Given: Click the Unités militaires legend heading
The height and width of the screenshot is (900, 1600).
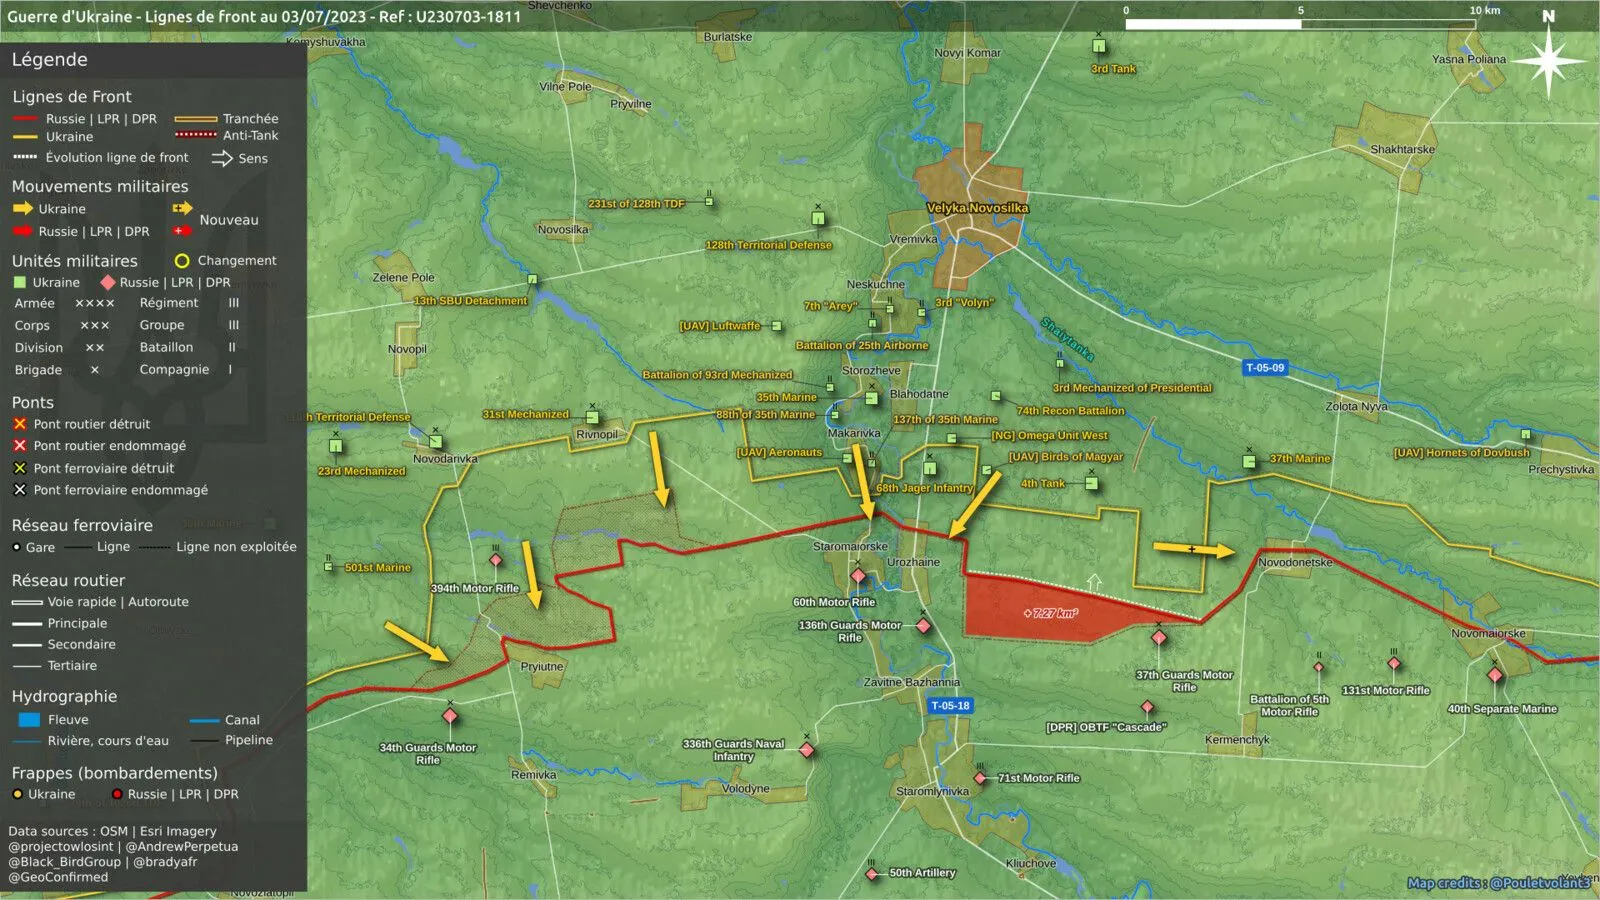Looking at the screenshot, I should pyautogui.click(x=75, y=261).
